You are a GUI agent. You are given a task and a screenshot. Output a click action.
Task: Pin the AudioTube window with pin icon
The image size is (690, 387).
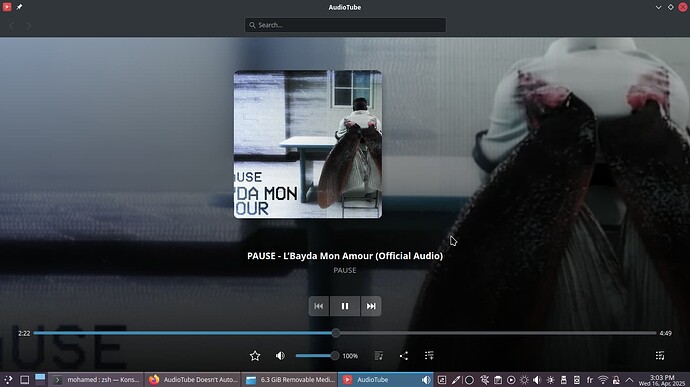[x=19, y=7]
